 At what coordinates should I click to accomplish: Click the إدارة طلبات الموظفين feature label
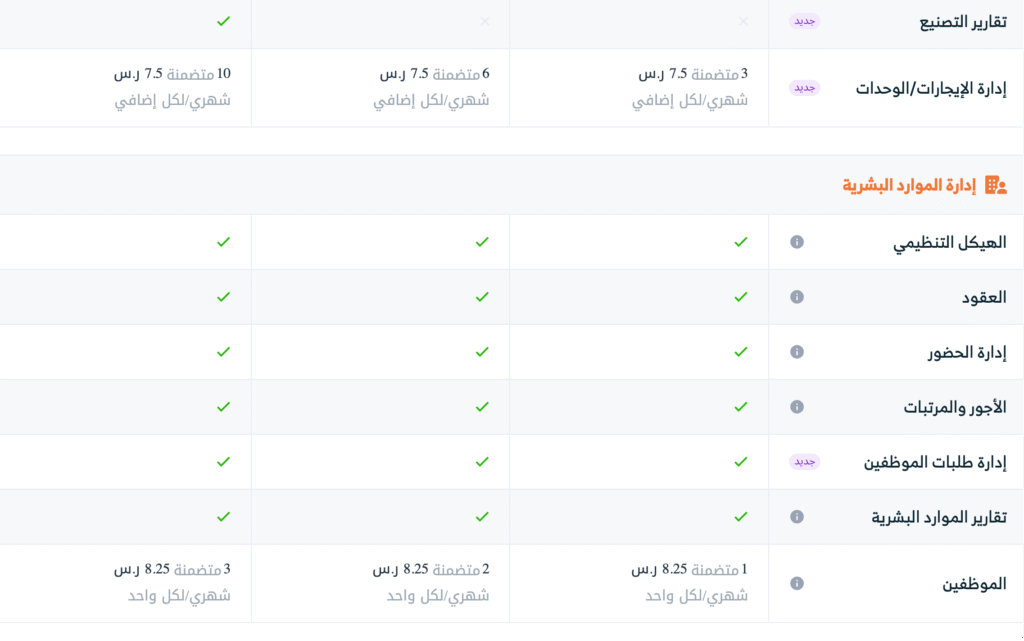click(x=935, y=462)
